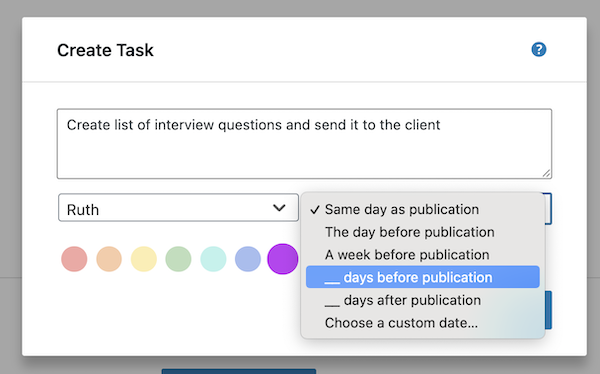Select 'Choose a custom date...' option

[423, 323]
